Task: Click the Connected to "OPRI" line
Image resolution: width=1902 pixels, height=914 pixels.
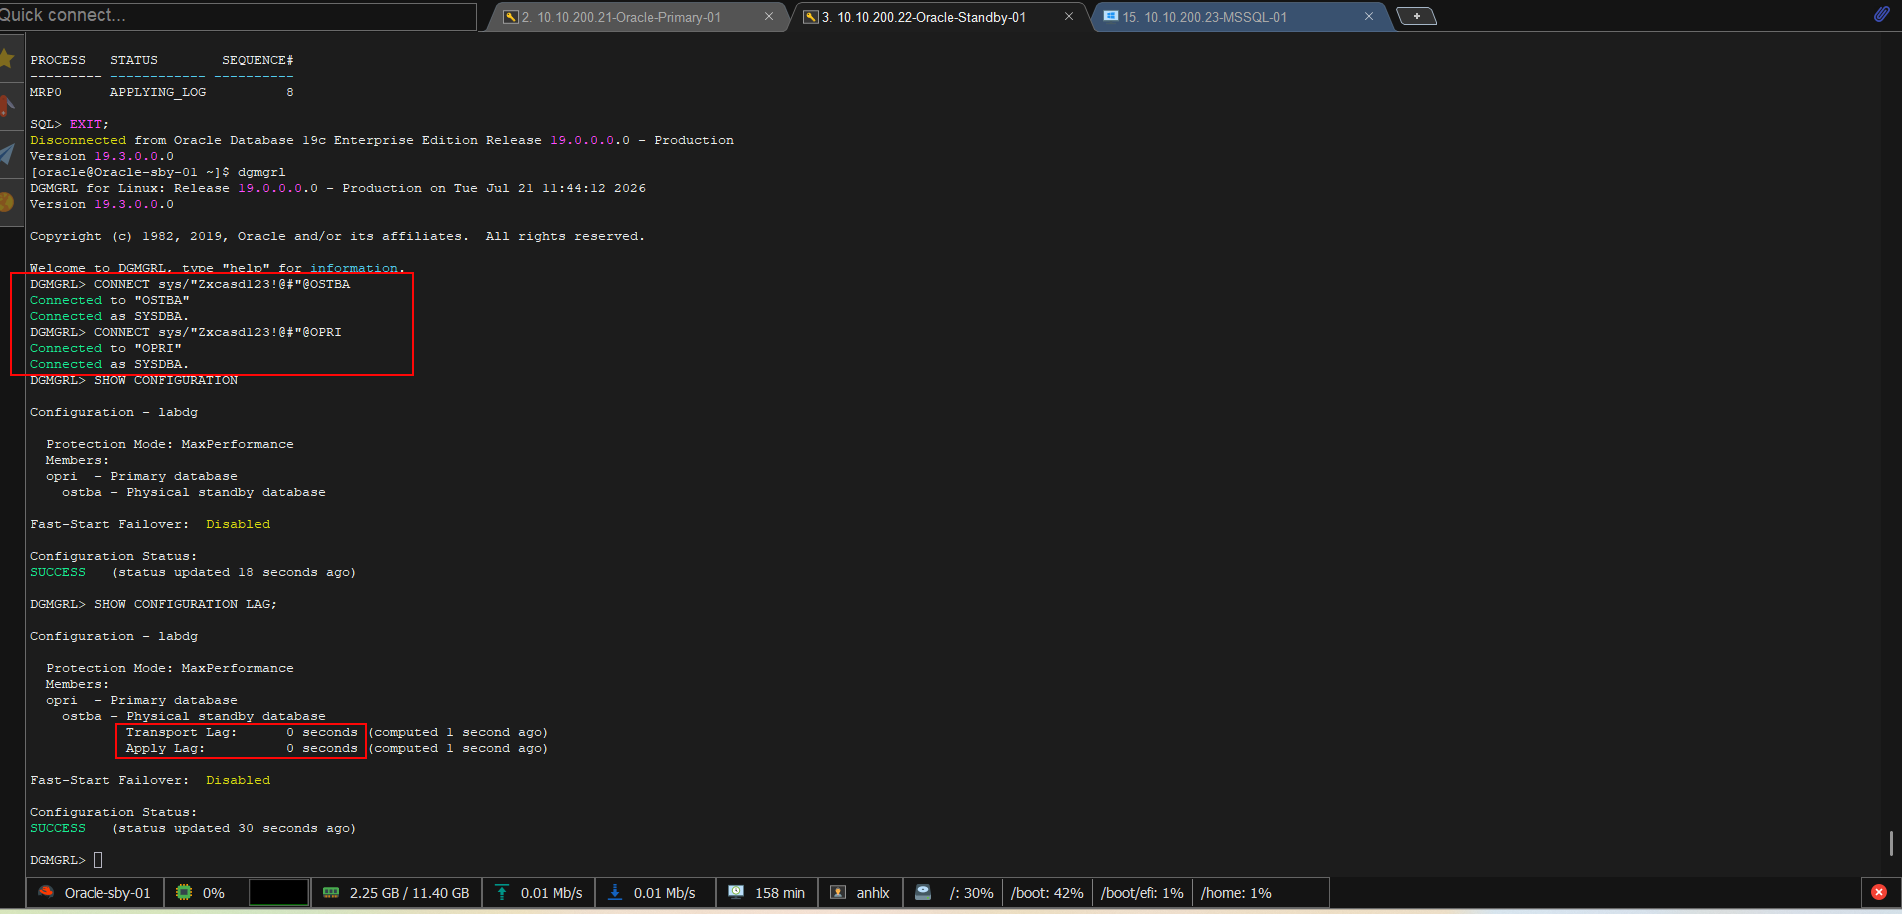Action: (x=106, y=348)
